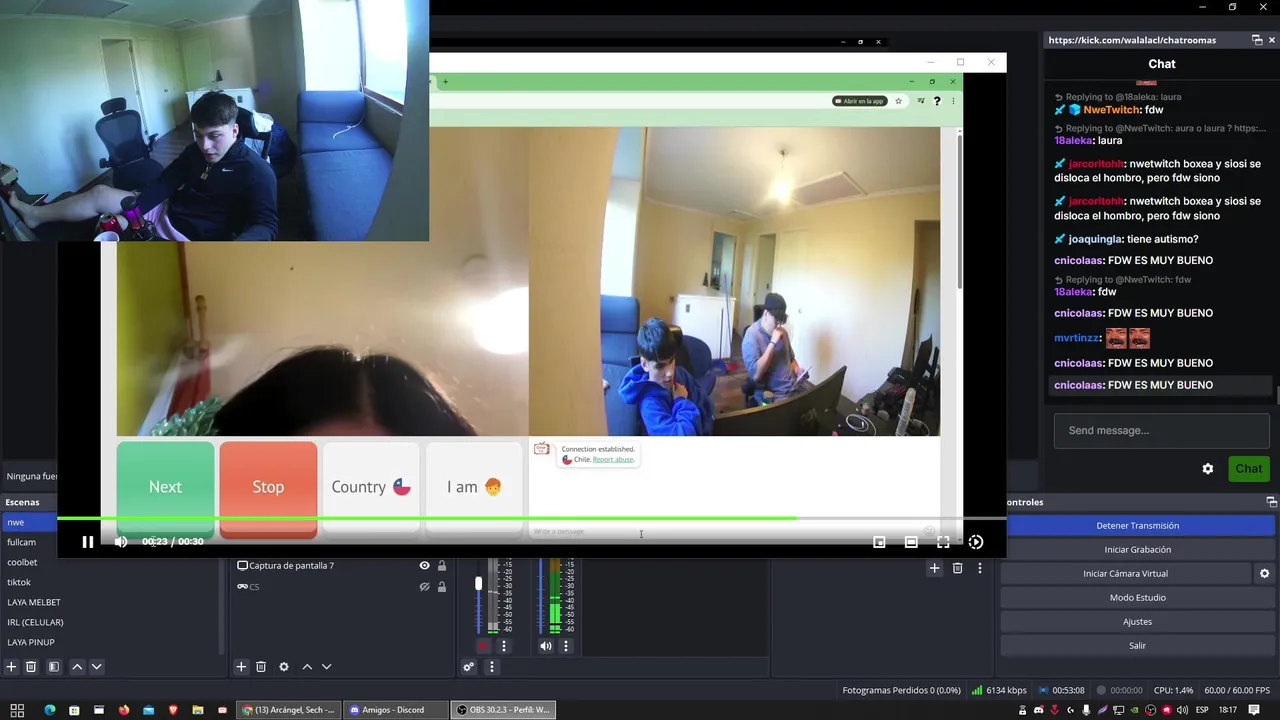
Task: Open source properties gear icon
Action: click(x=284, y=667)
